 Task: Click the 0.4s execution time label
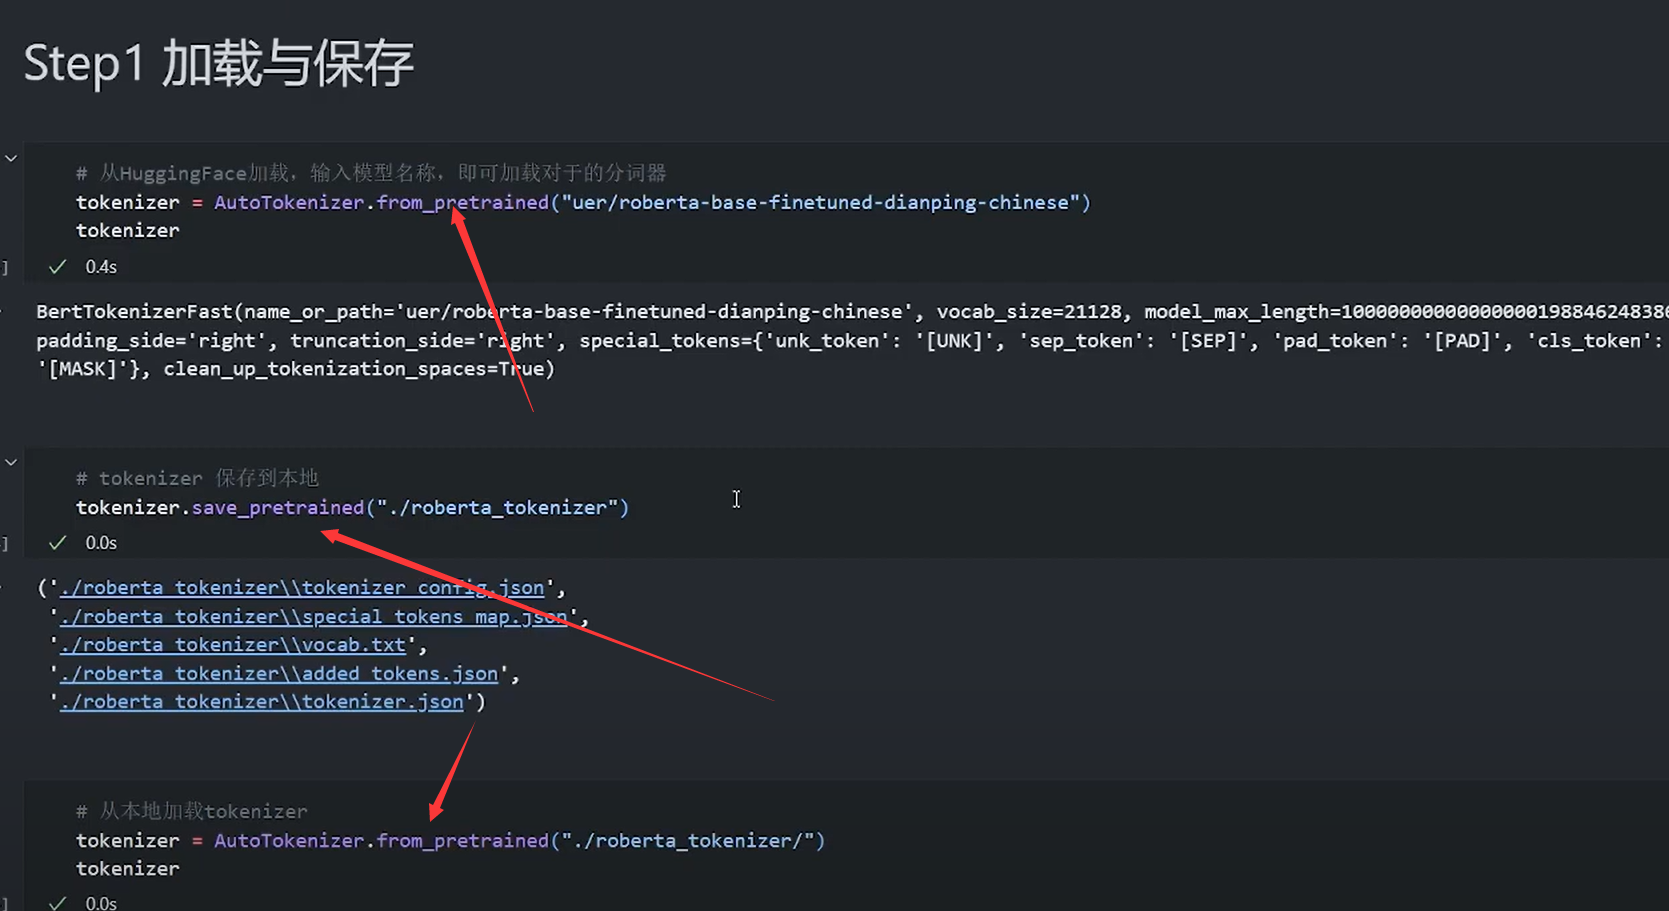[101, 267]
